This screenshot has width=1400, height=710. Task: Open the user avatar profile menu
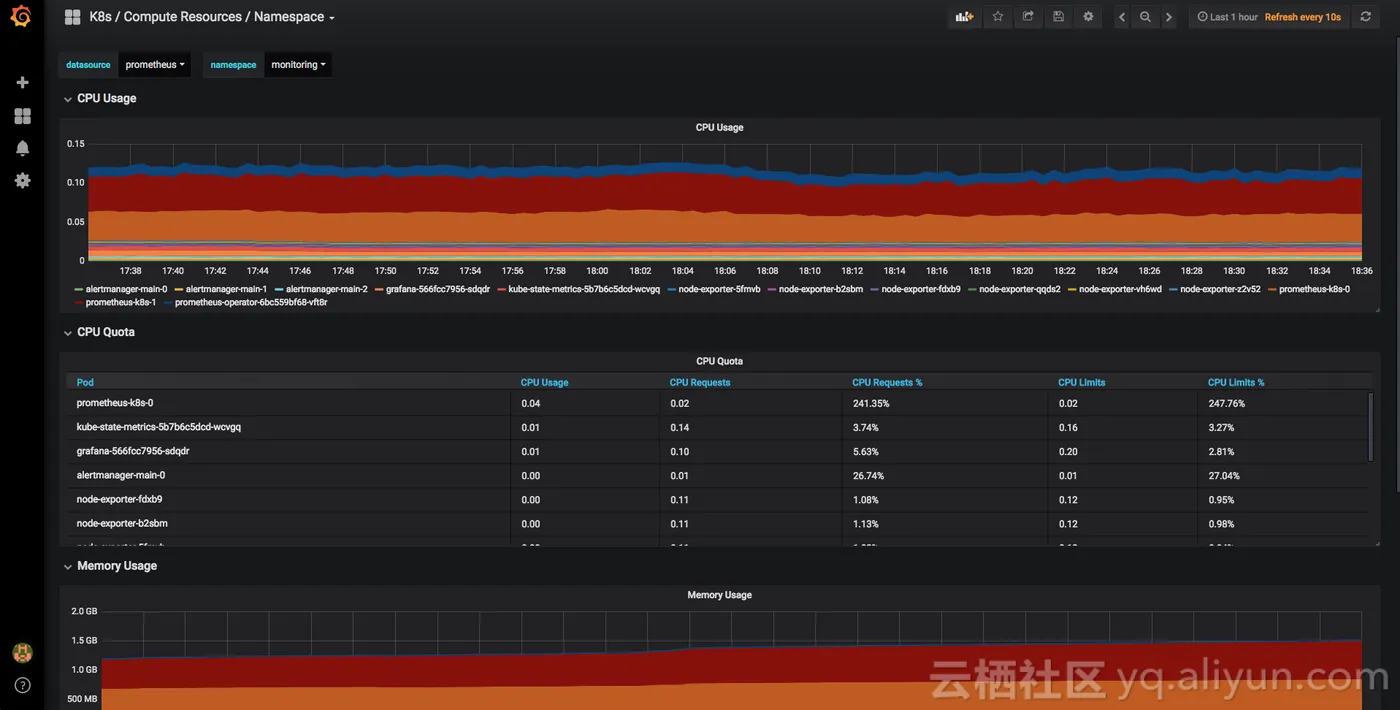pyautogui.click(x=22, y=653)
